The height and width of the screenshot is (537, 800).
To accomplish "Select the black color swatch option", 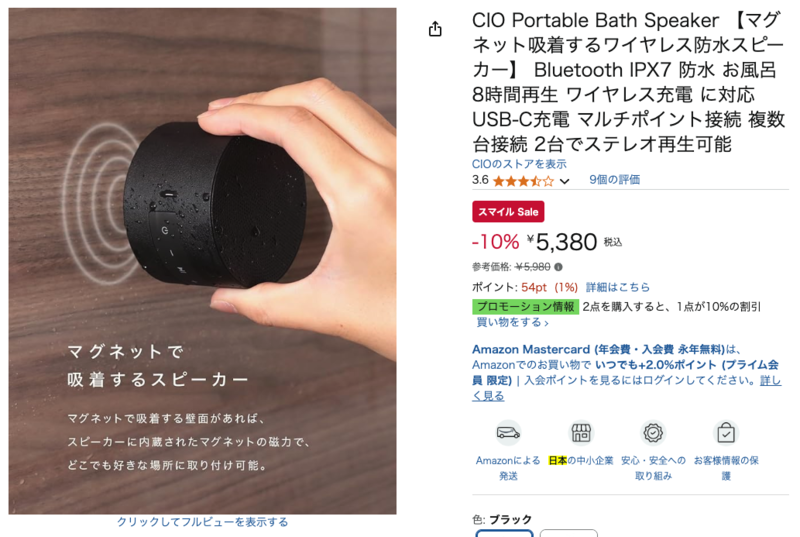I will pyautogui.click(x=505, y=533).
